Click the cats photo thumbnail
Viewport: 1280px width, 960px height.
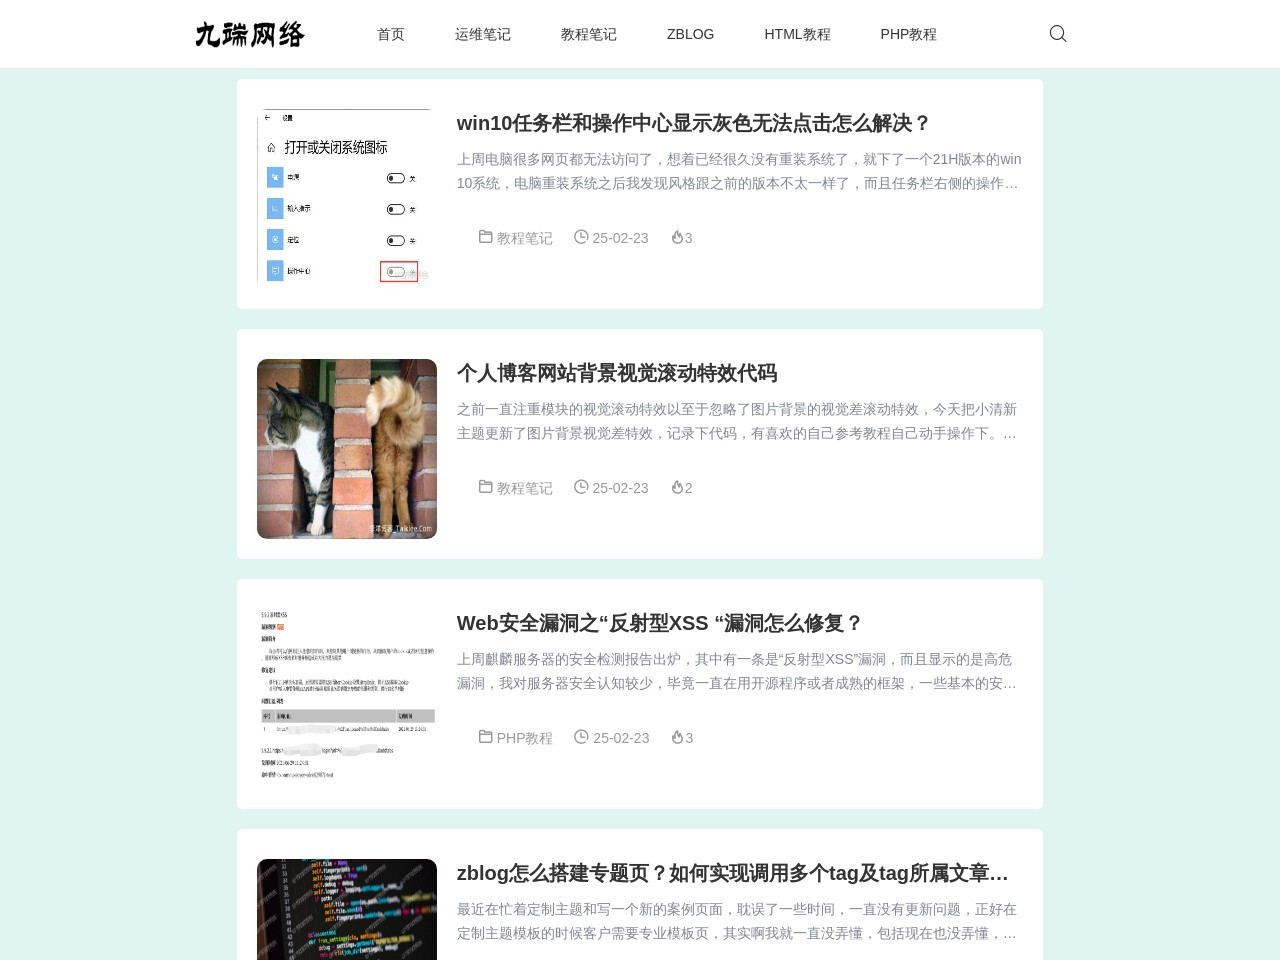[346, 448]
